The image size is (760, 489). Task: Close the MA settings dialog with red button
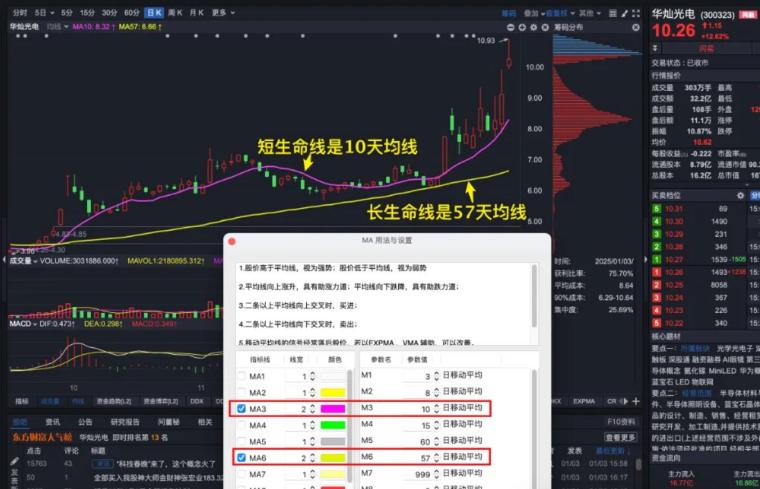pyautogui.click(x=232, y=242)
